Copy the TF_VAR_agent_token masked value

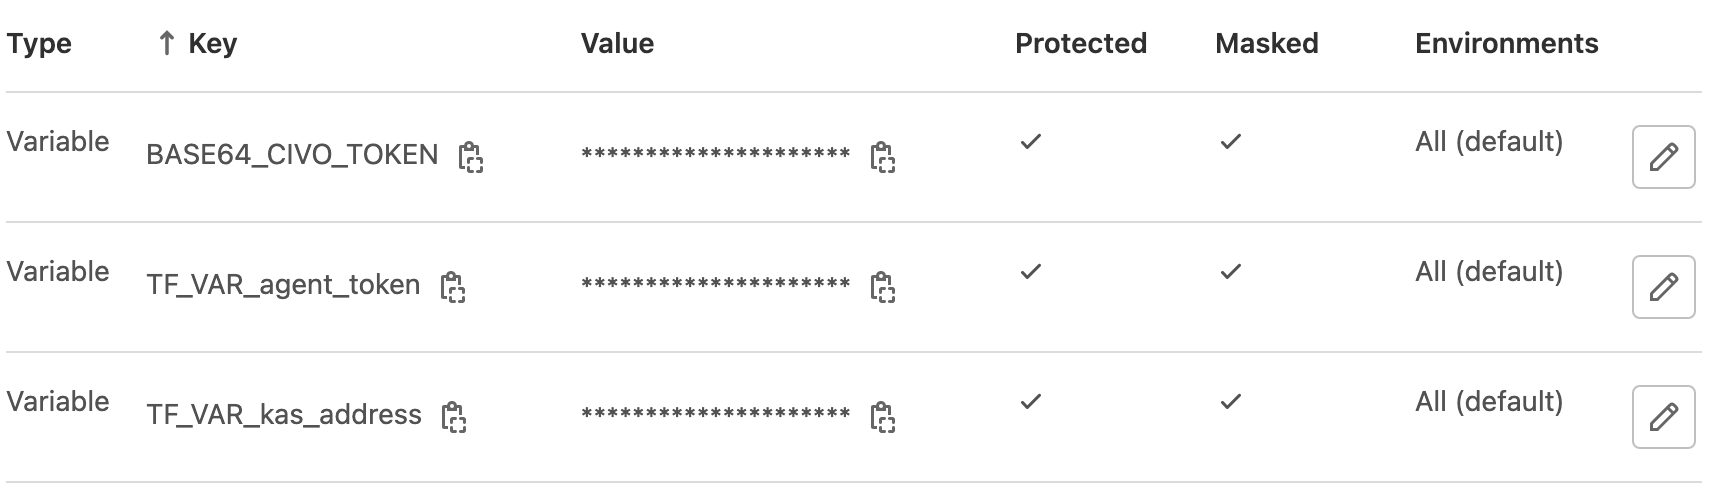(x=882, y=287)
